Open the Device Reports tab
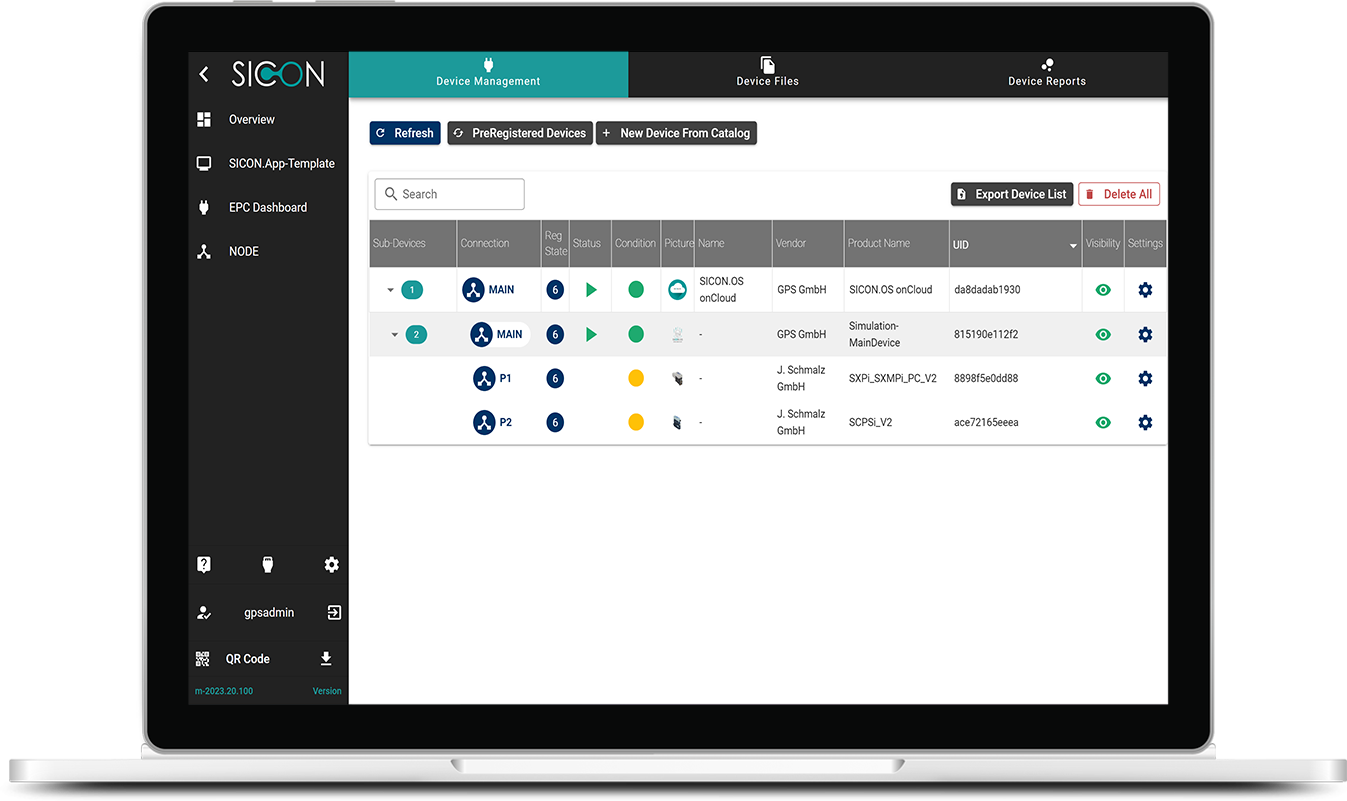Viewport: 1347px width, 801px height. pyautogui.click(x=1046, y=73)
